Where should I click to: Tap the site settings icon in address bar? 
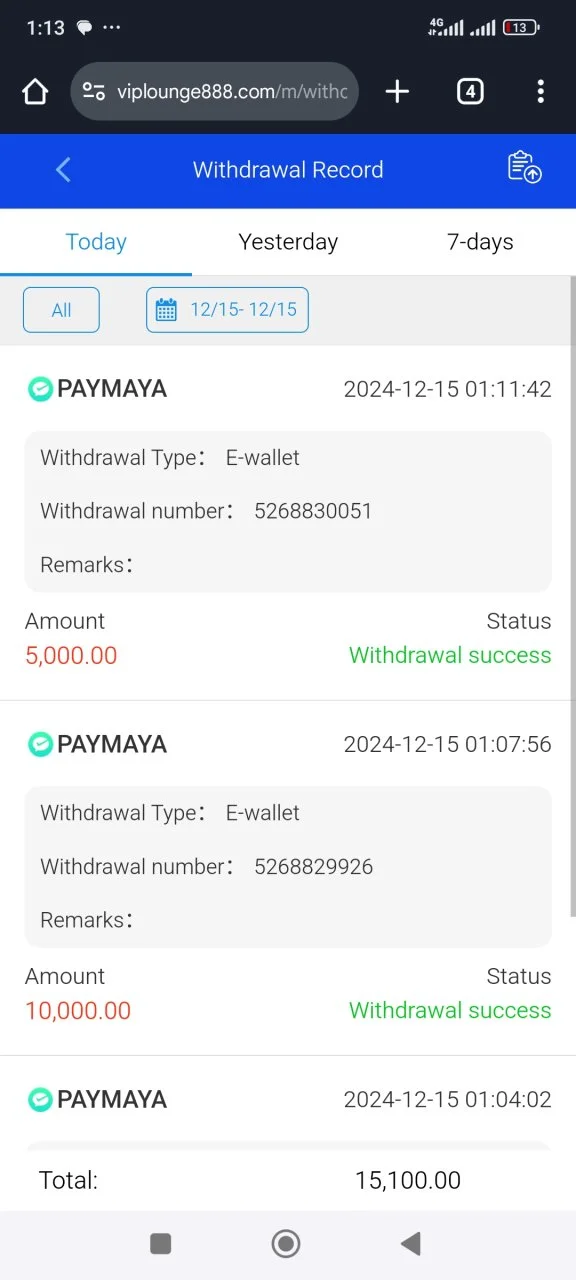(x=94, y=92)
